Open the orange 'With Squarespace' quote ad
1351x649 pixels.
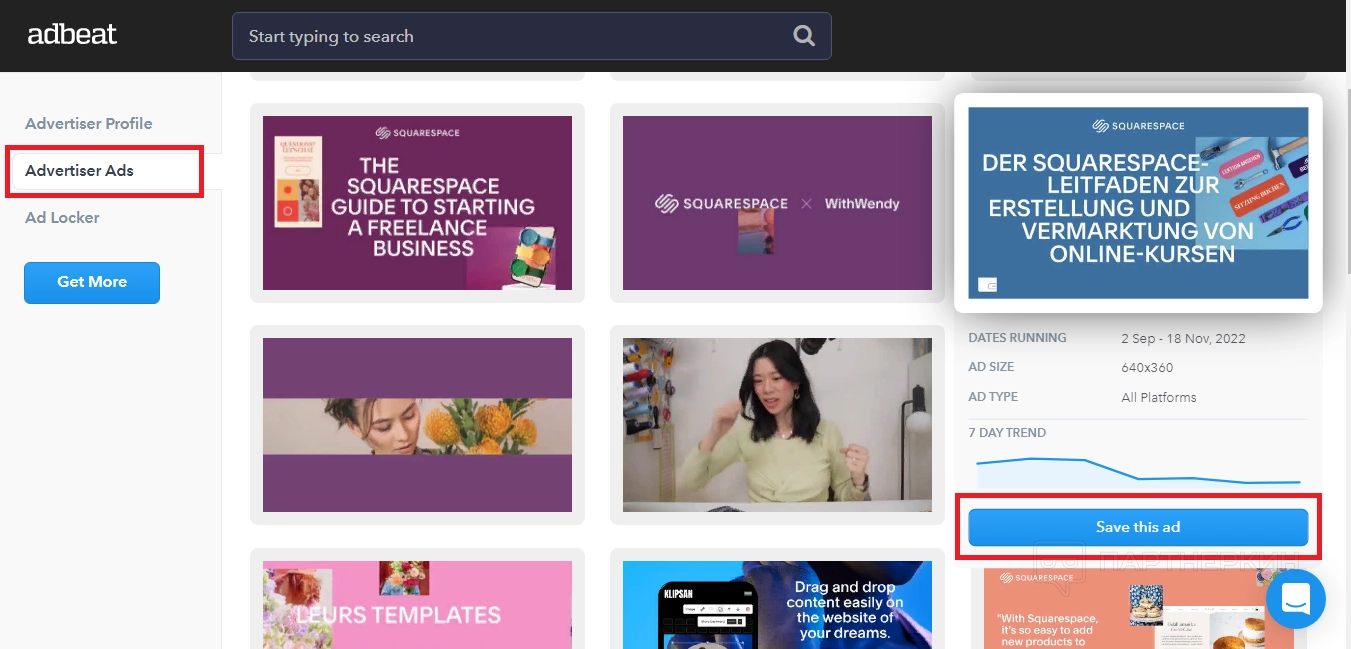pos(1138,610)
